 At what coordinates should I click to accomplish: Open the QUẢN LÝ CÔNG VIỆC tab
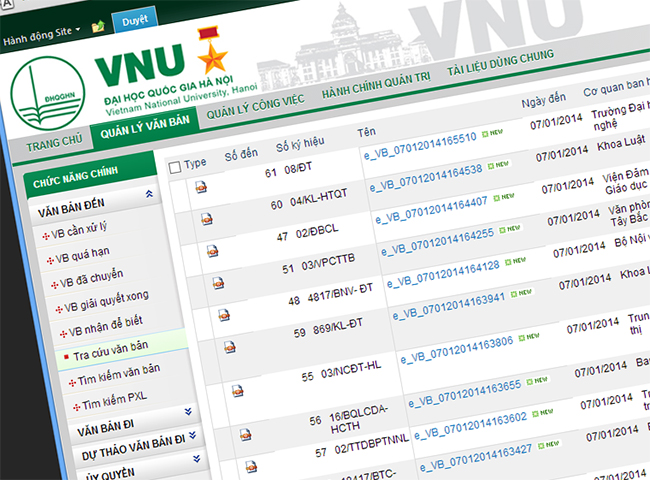(x=255, y=107)
